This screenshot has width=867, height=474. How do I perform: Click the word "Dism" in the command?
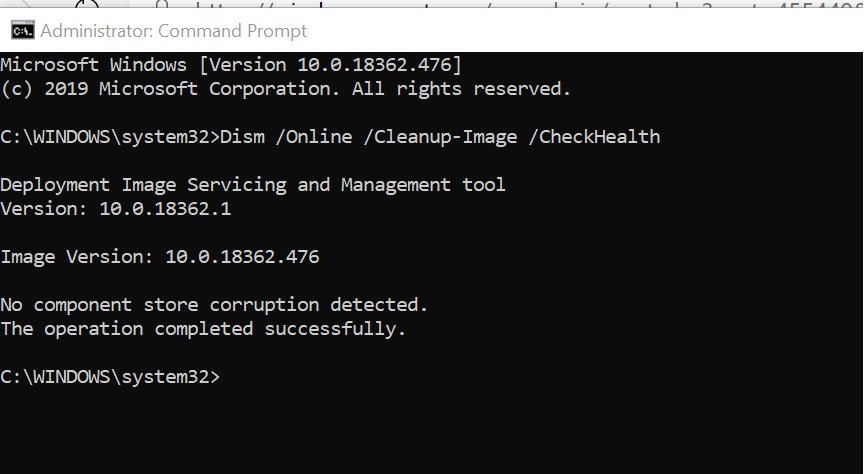tap(242, 136)
